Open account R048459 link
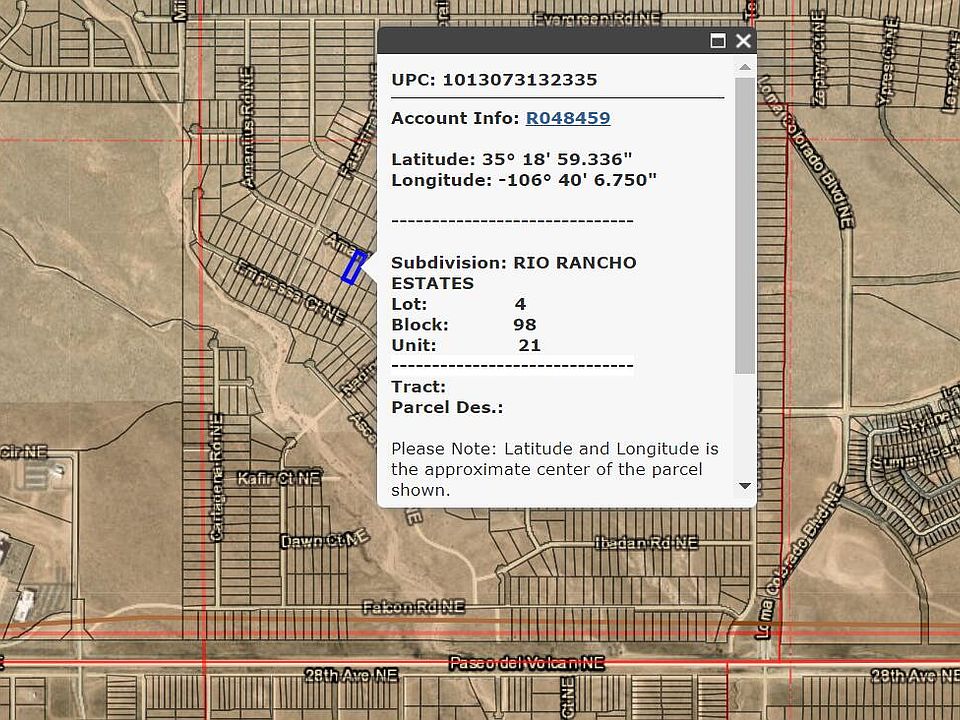This screenshot has width=960, height=720. tap(568, 118)
